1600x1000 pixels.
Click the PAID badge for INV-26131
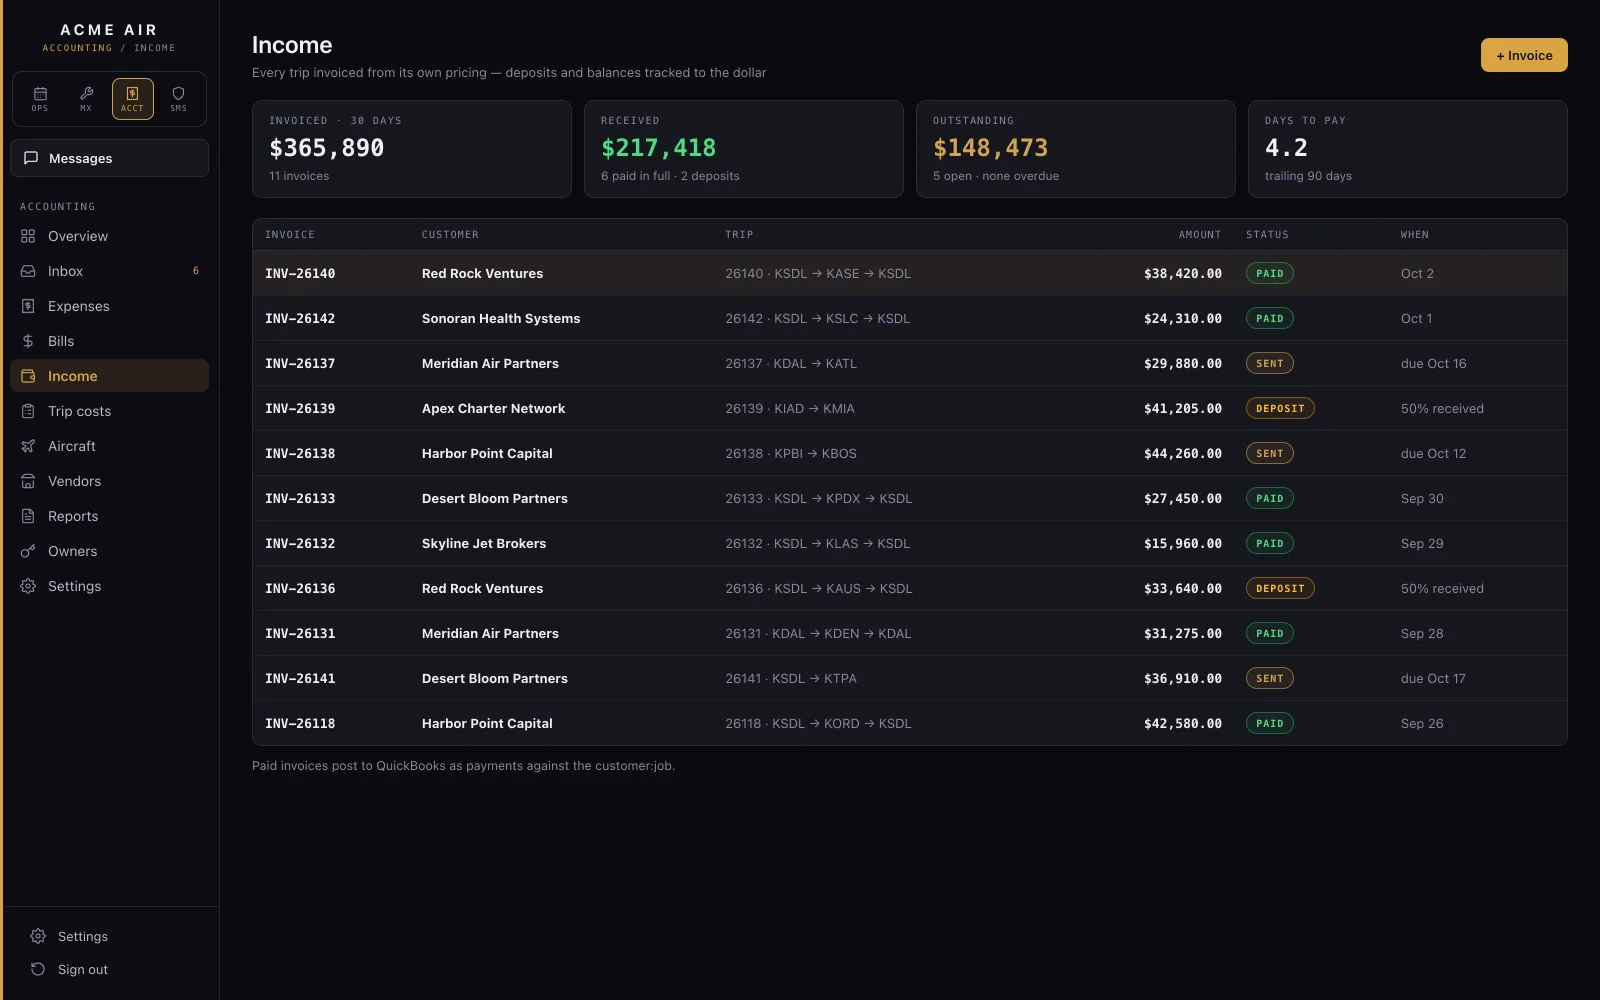(1269, 633)
